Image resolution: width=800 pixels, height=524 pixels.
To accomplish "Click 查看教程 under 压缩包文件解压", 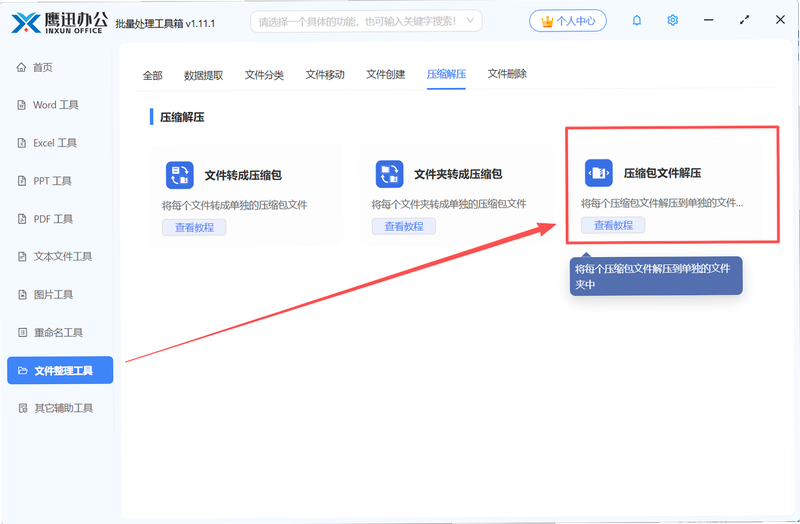I will point(613,225).
